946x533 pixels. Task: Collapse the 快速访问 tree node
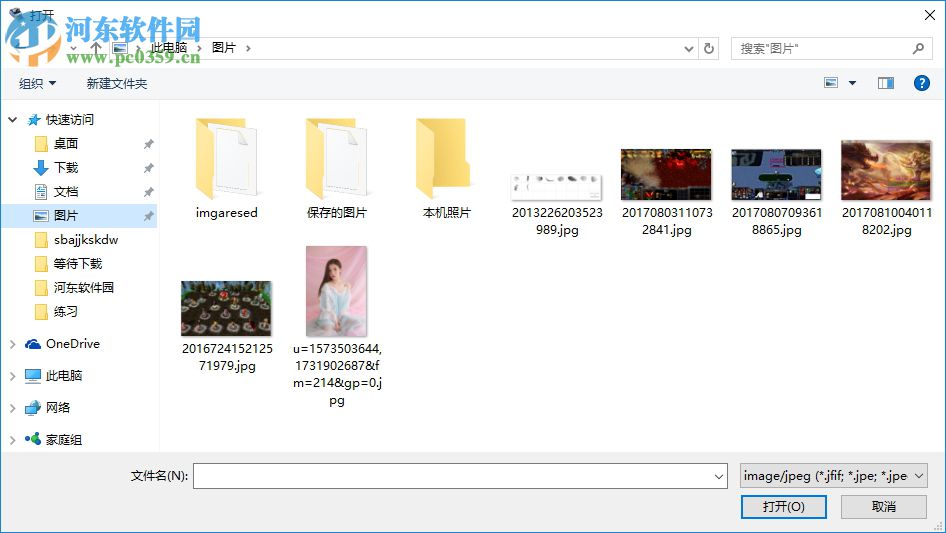pos(13,120)
